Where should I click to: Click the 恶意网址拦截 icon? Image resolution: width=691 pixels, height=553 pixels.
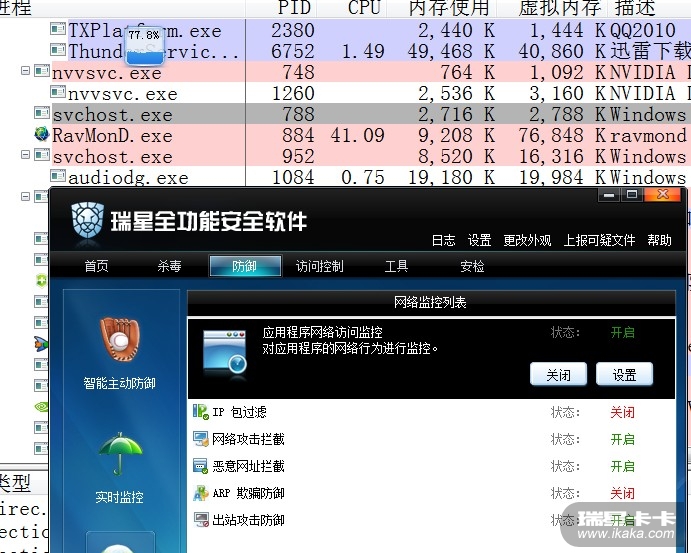coord(201,466)
